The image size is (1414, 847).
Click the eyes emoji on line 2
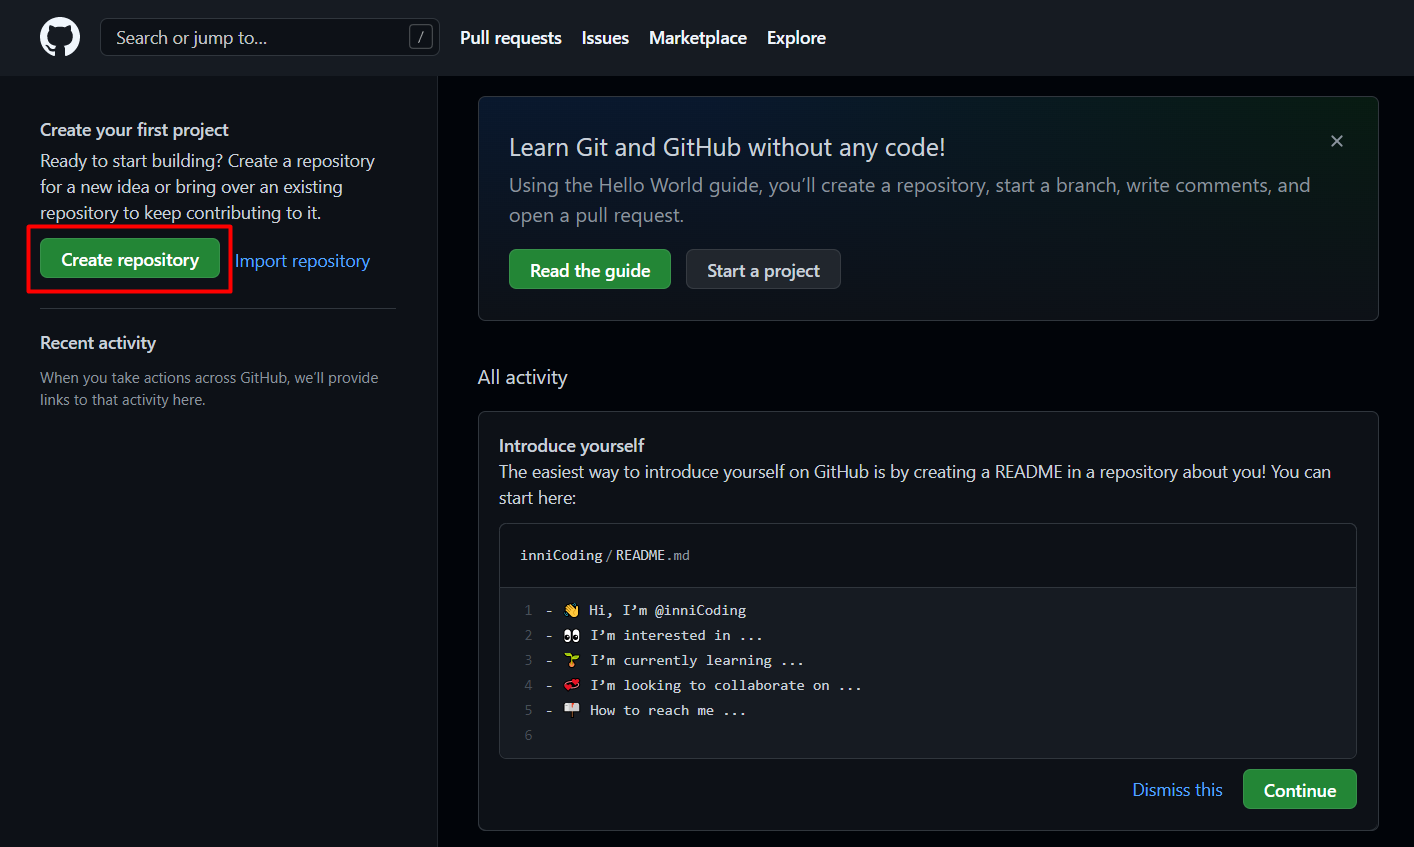click(571, 635)
